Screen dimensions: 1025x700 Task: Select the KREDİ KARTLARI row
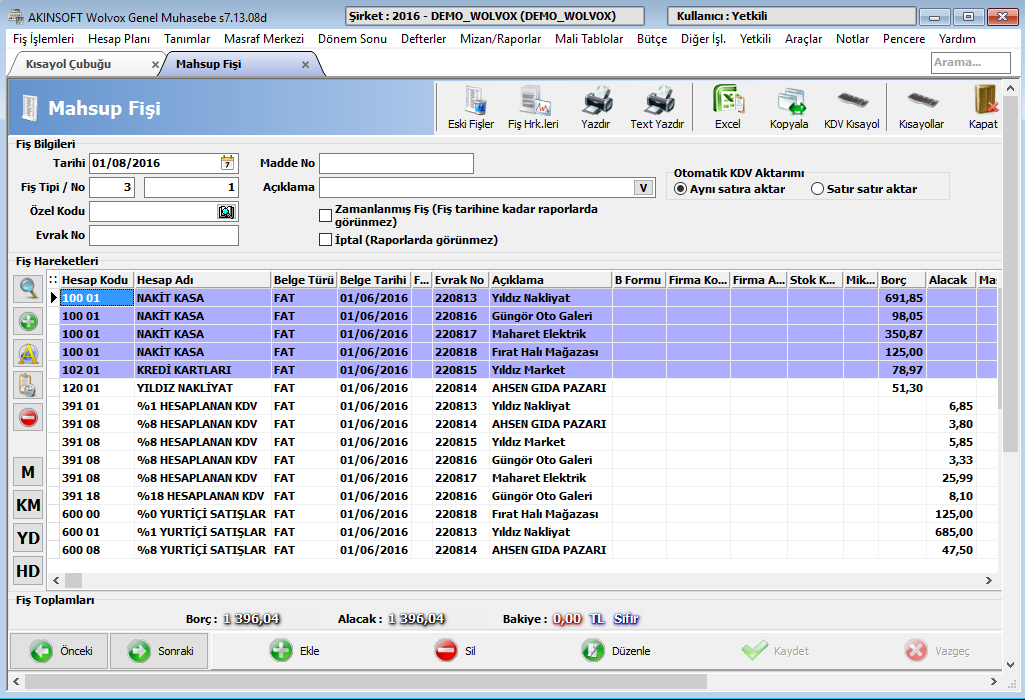point(528,370)
